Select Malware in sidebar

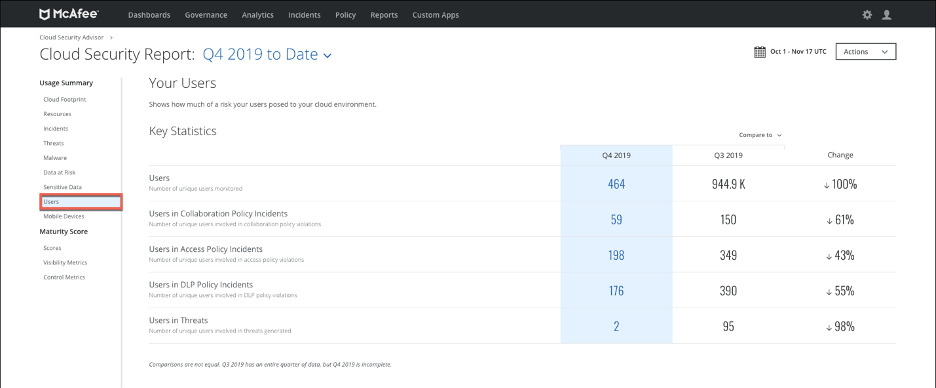(x=55, y=158)
